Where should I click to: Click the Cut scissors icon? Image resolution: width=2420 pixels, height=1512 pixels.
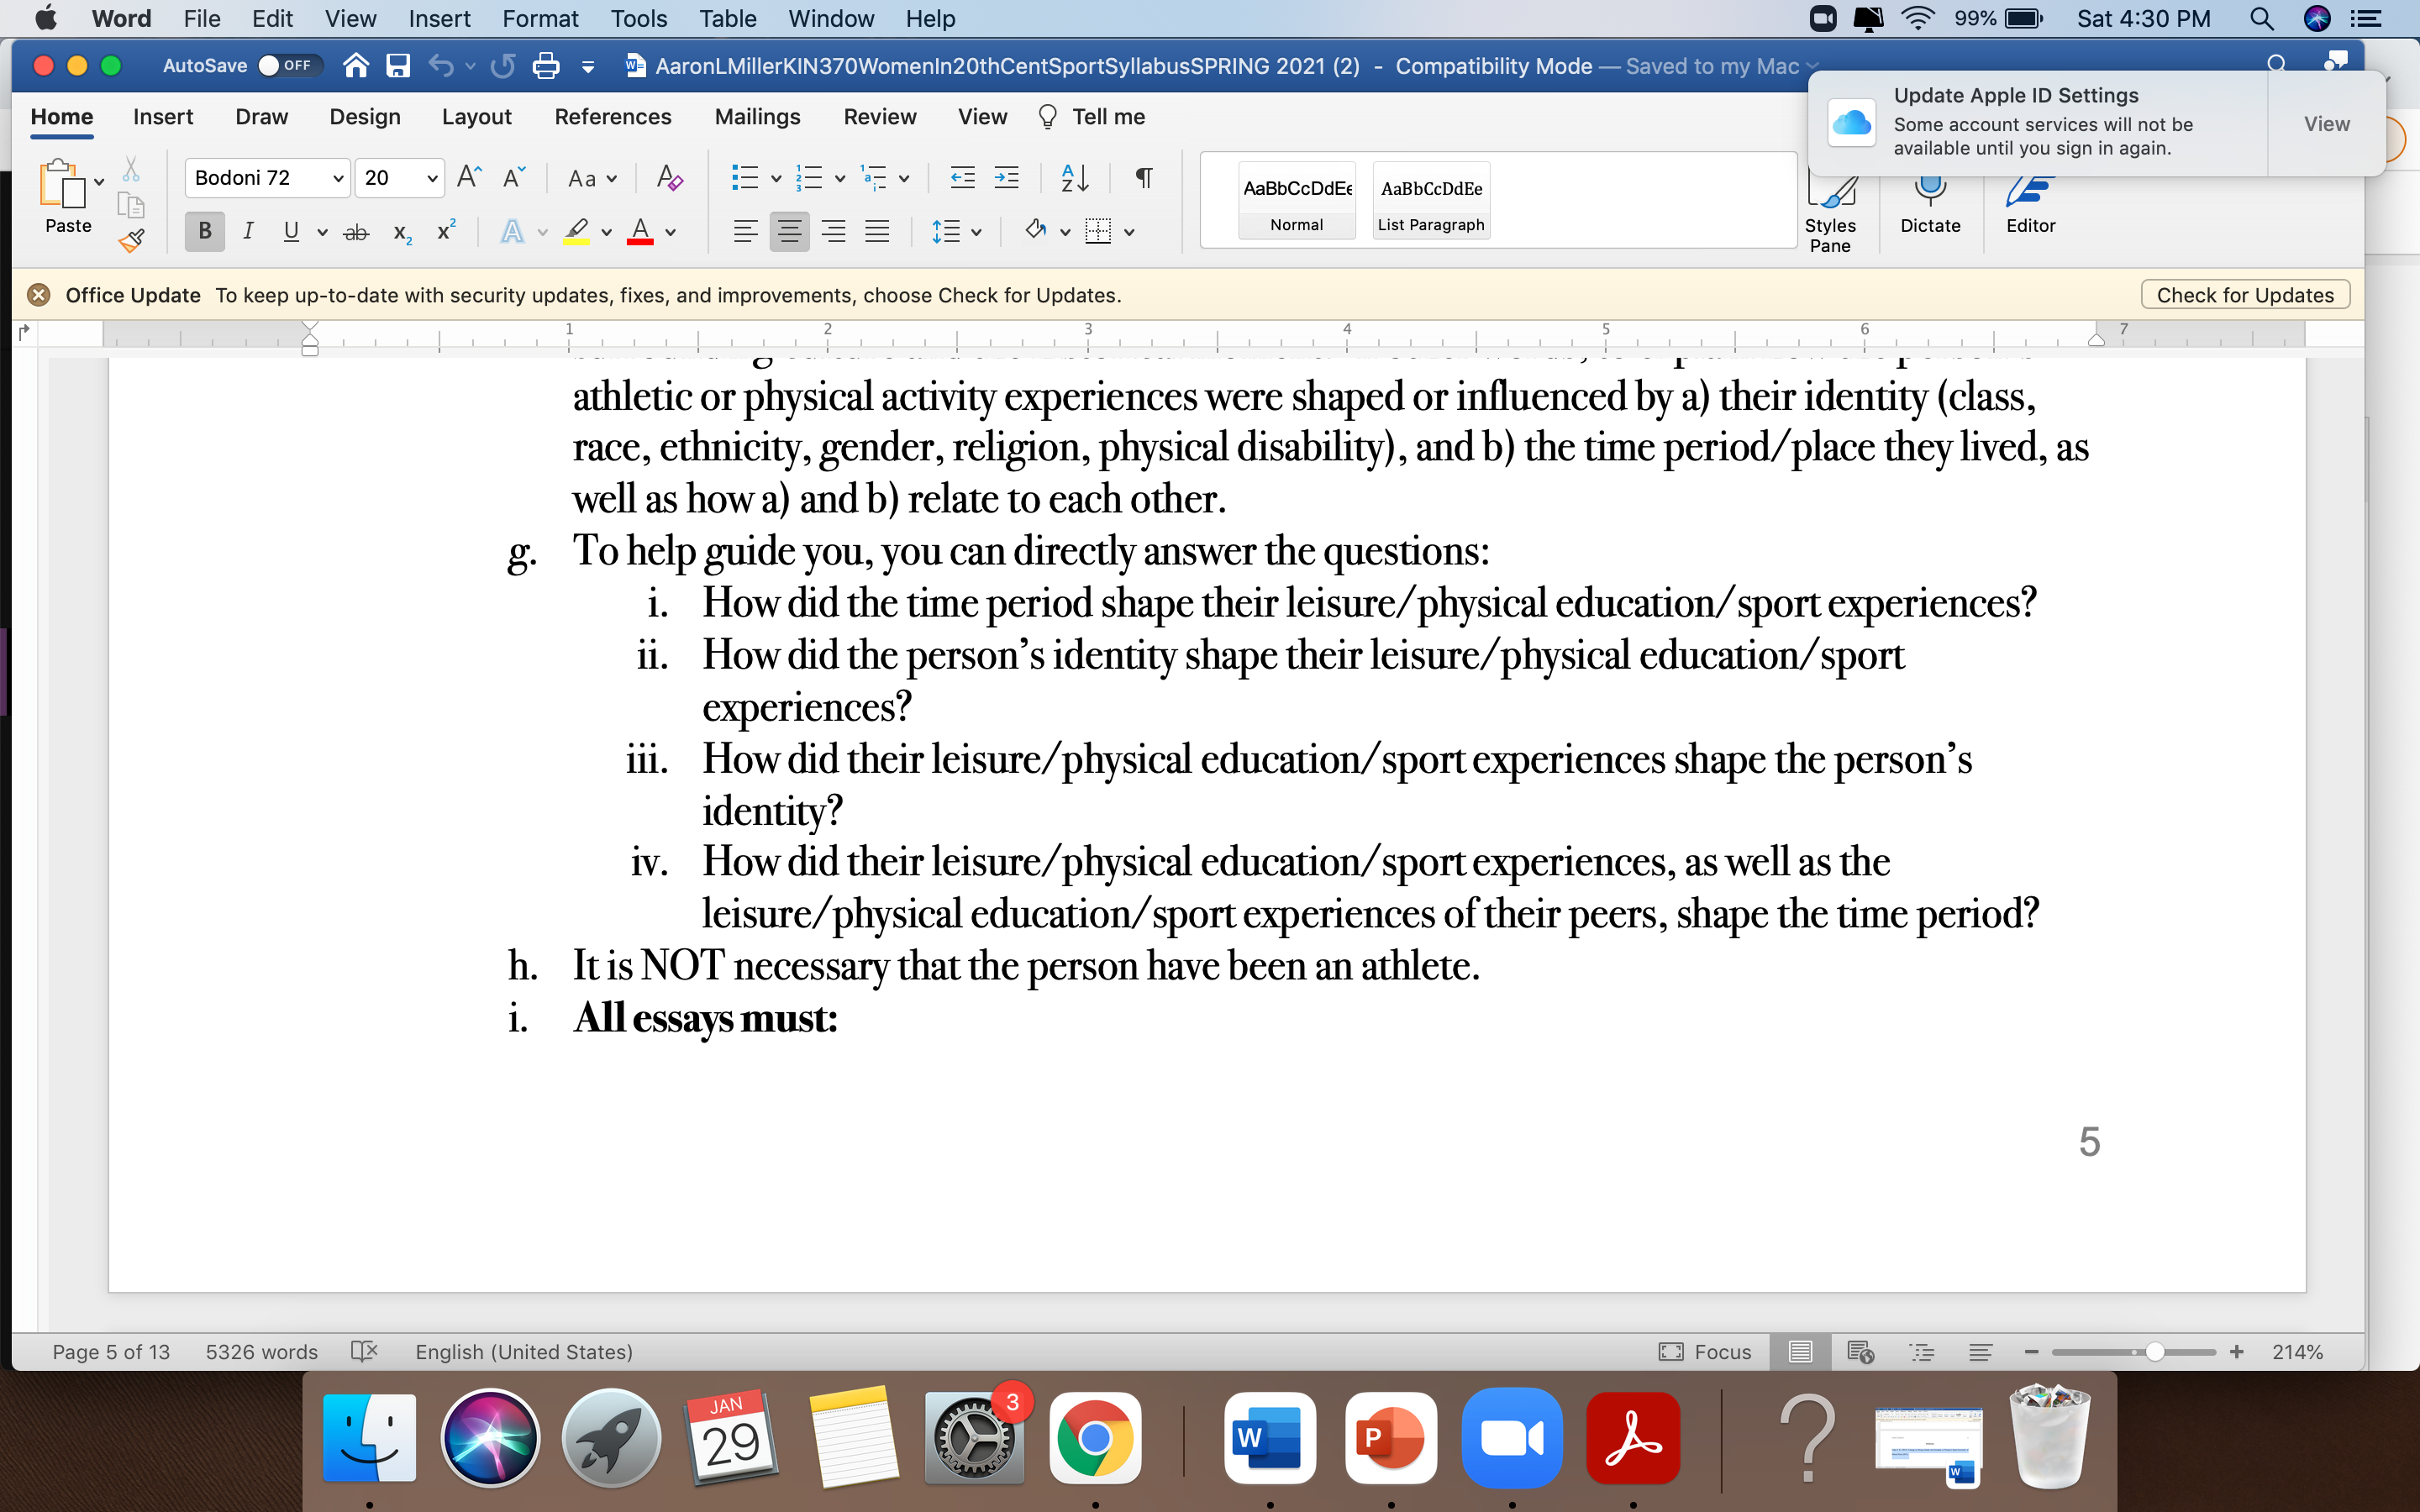(131, 169)
